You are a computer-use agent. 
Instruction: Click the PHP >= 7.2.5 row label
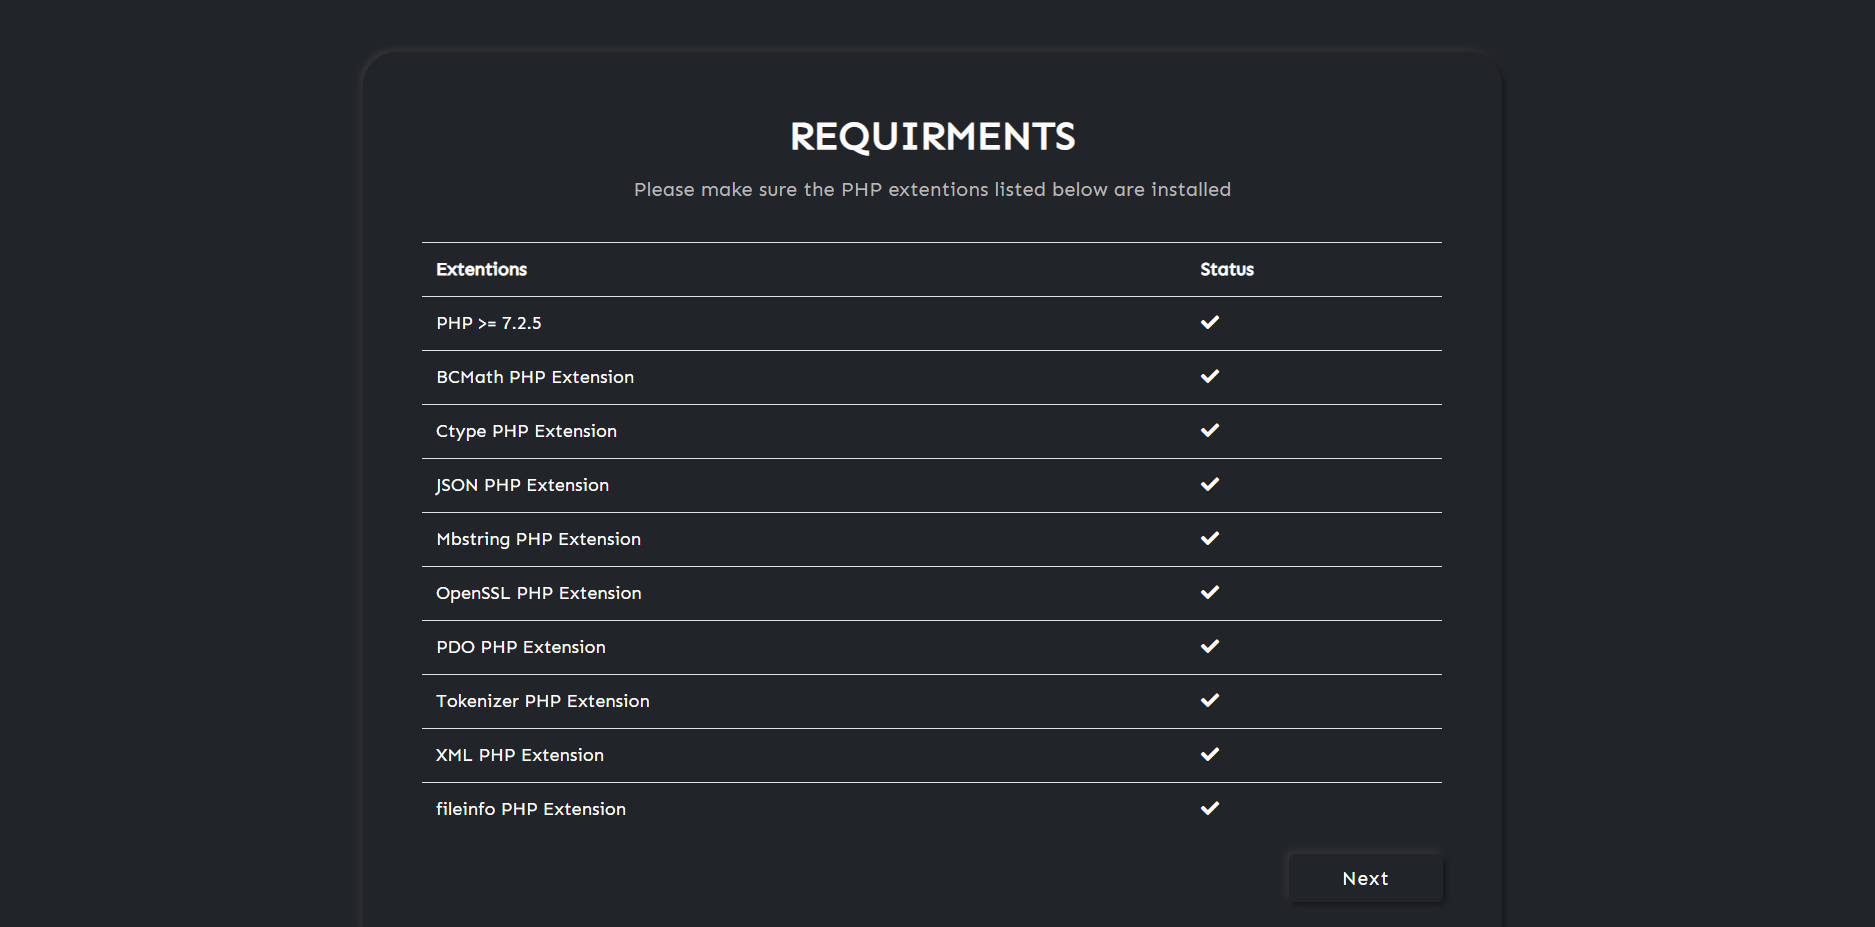pos(488,323)
